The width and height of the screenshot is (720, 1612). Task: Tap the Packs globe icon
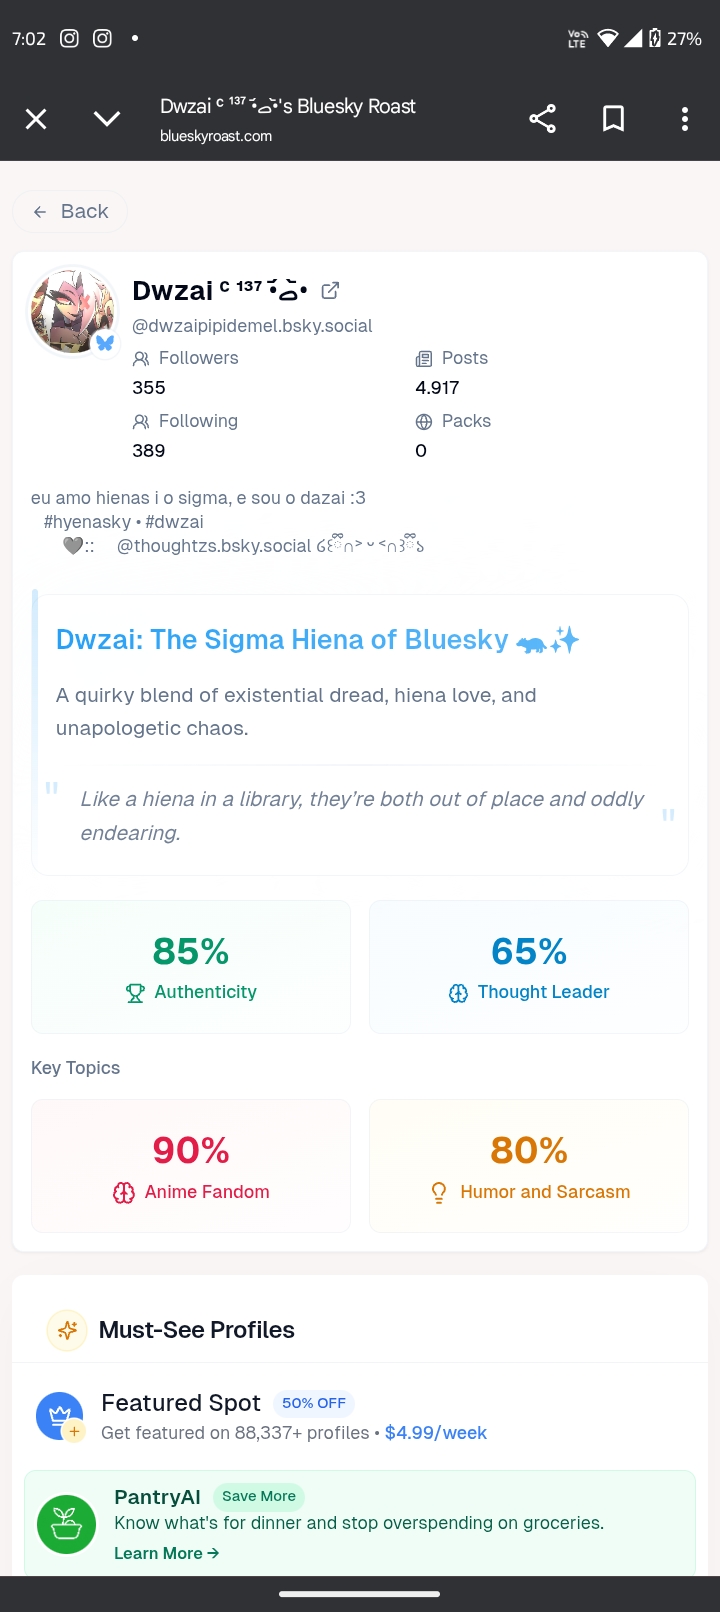[x=424, y=422]
